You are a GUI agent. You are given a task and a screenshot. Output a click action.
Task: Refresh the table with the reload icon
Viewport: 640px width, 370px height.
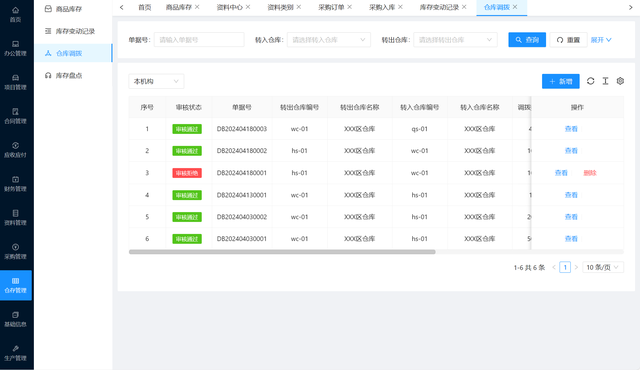[590, 81]
